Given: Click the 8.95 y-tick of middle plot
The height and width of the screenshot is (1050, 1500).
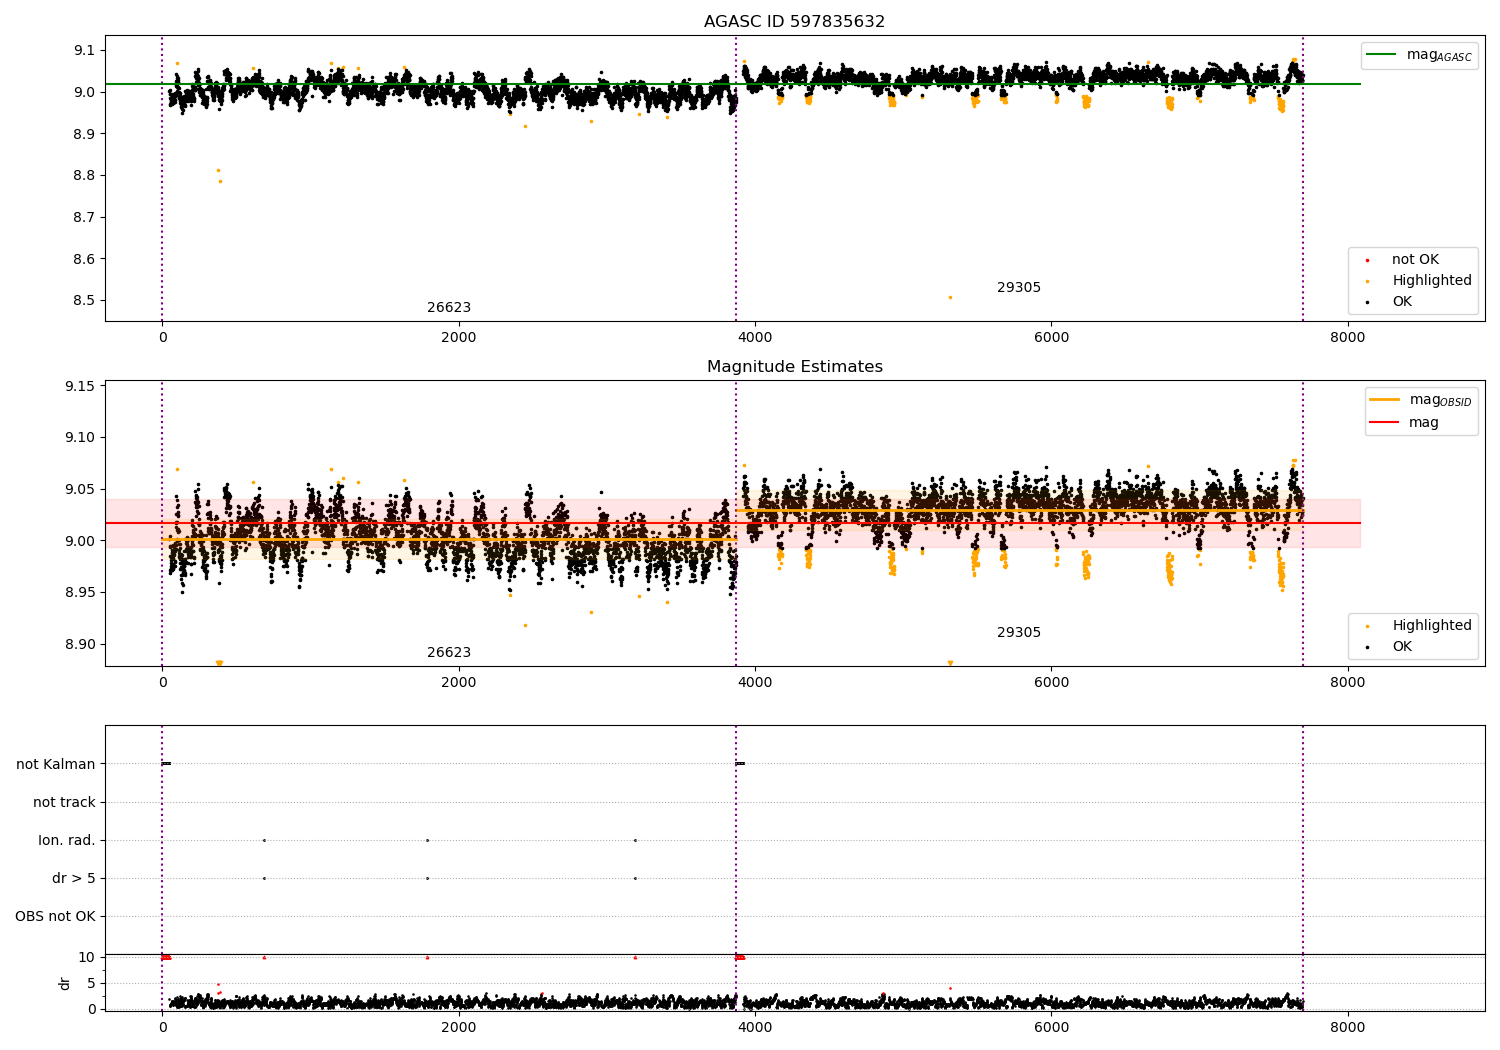Looking at the screenshot, I should click(81, 593).
